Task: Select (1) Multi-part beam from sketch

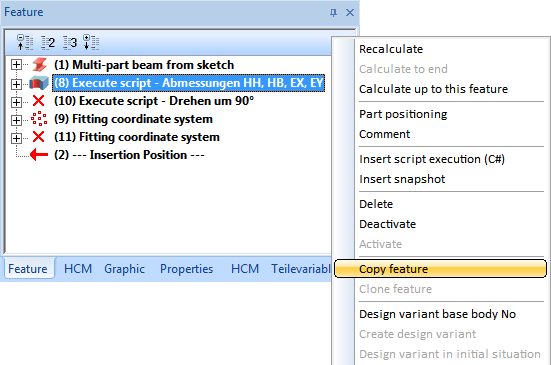Action: (144, 65)
